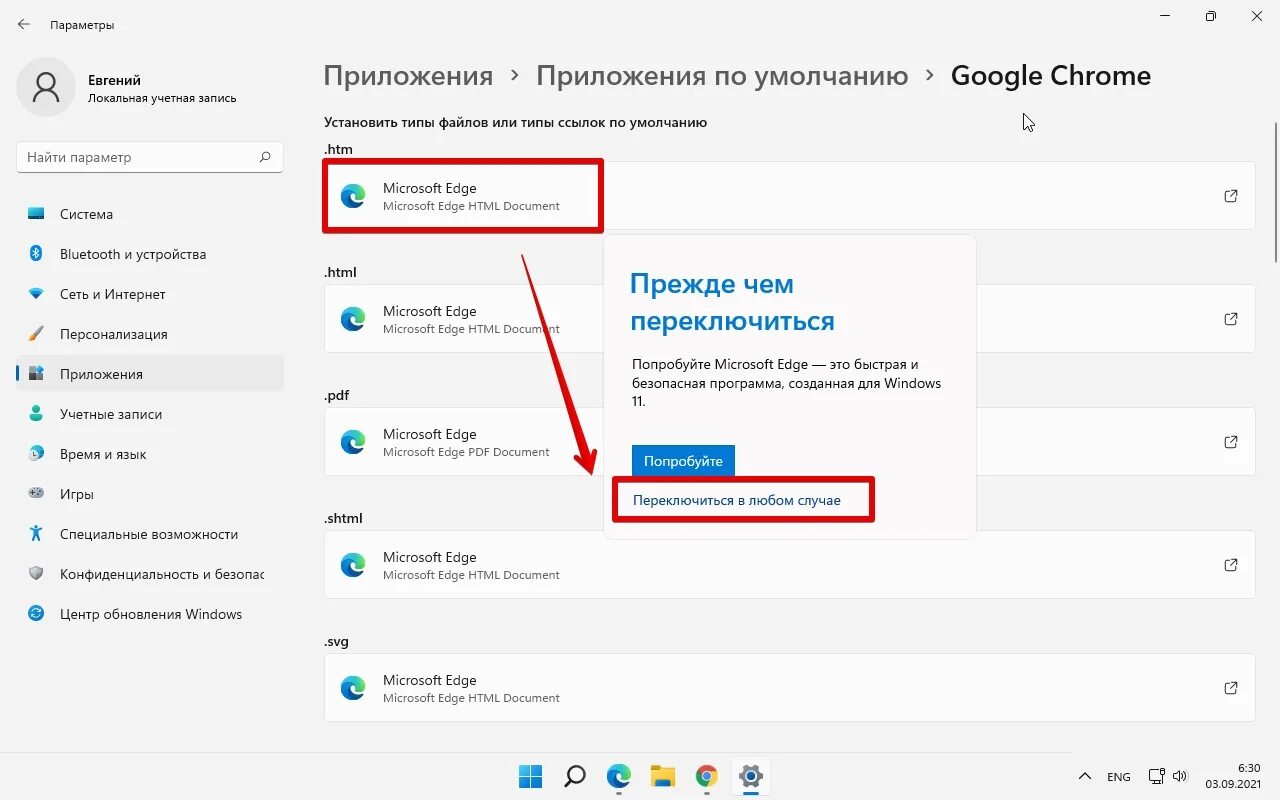Open Персонализация settings
Screen dimensions: 1280x800
(x=150, y=334)
